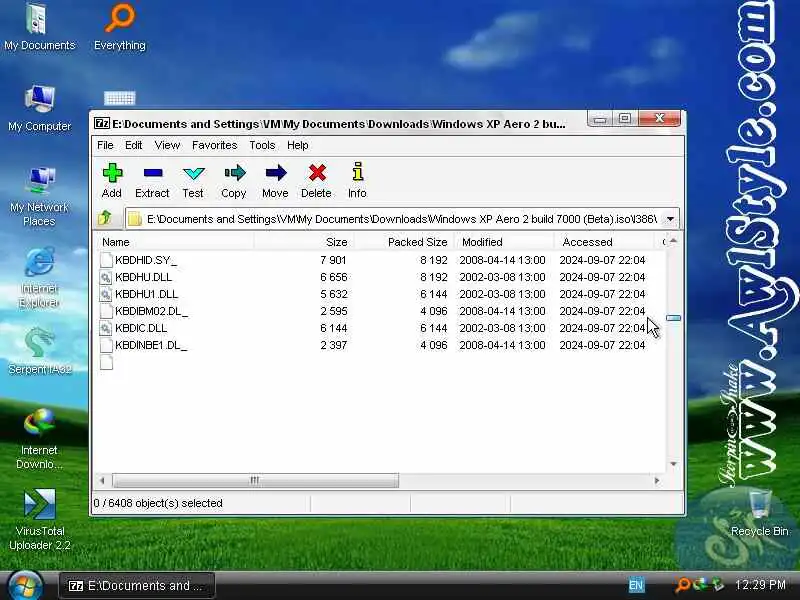Click the horizontal scroll left arrow
The height and width of the screenshot is (600, 800).
point(102,480)
